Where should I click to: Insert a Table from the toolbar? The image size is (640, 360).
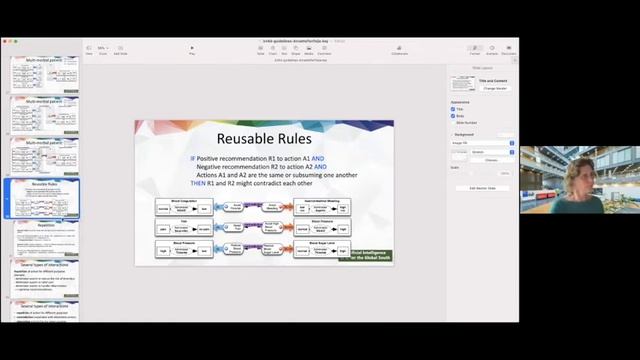[x=260, y=48]
